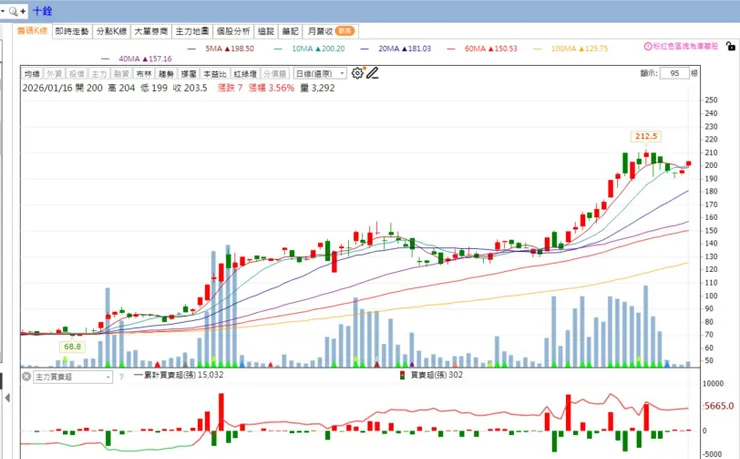The width and height of the screenshot is (740, 459).
Task: Open the chart settings gear icon
Action: (357, 73)
